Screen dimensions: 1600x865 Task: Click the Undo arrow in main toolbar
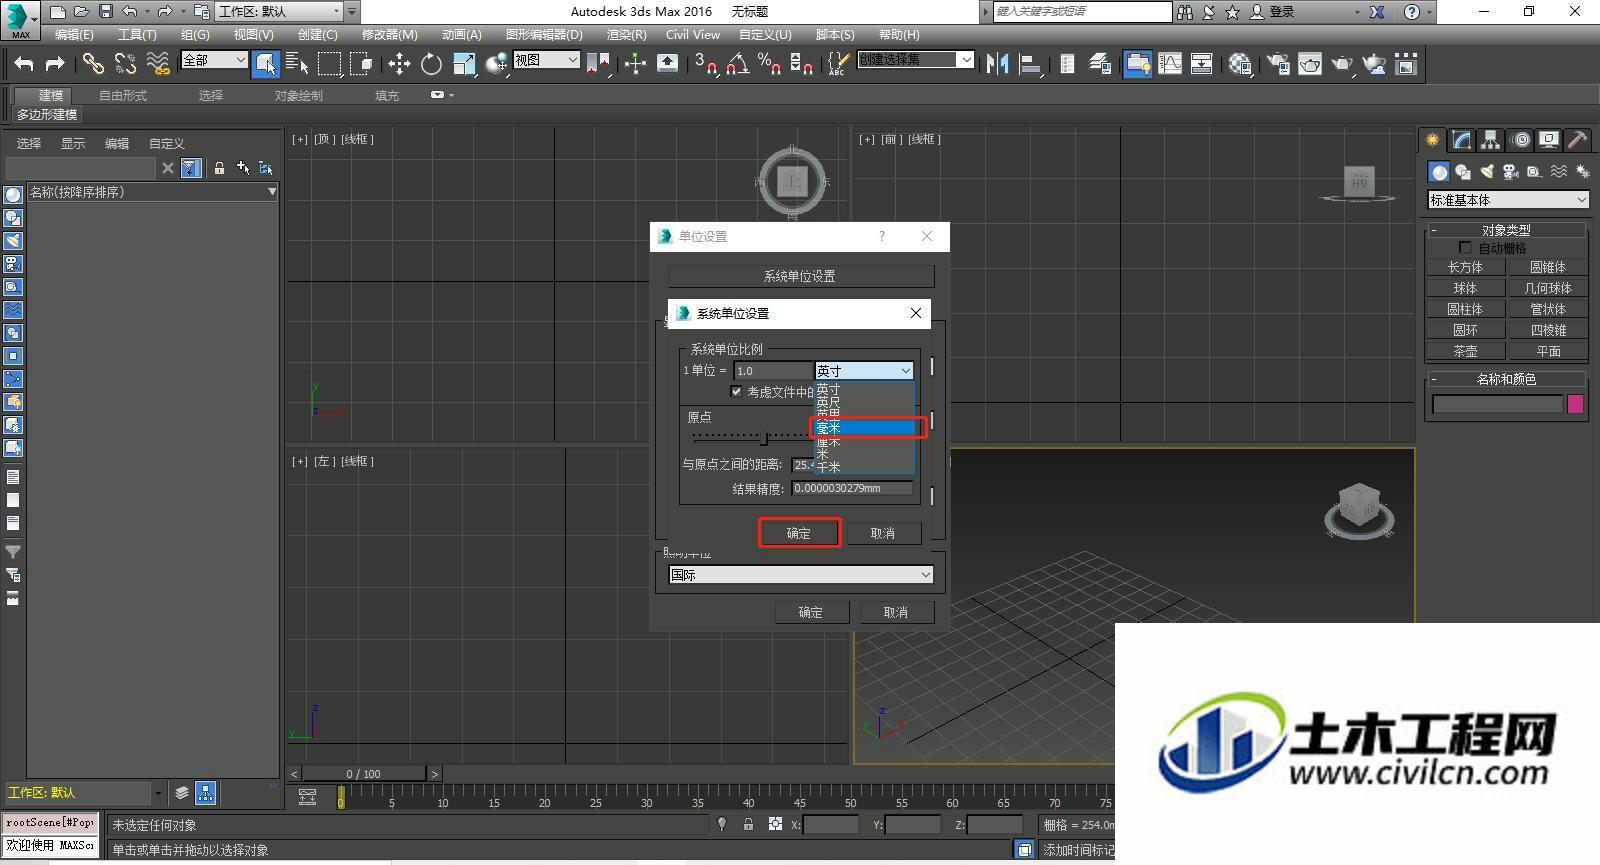[x=24, y=64]
